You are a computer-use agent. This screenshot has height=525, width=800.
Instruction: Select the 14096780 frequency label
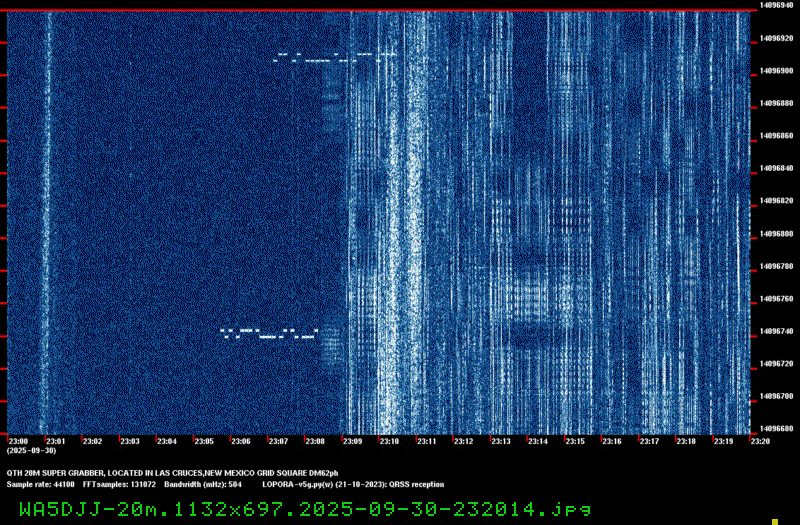click(776, 266)
